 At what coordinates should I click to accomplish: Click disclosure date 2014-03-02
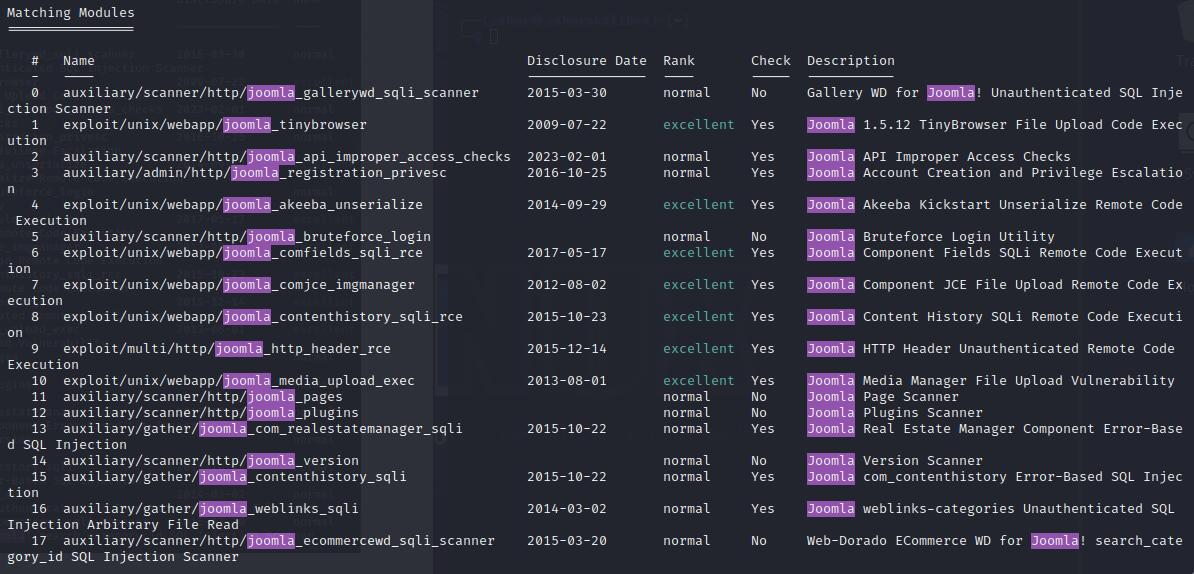(x=567, y=509)
